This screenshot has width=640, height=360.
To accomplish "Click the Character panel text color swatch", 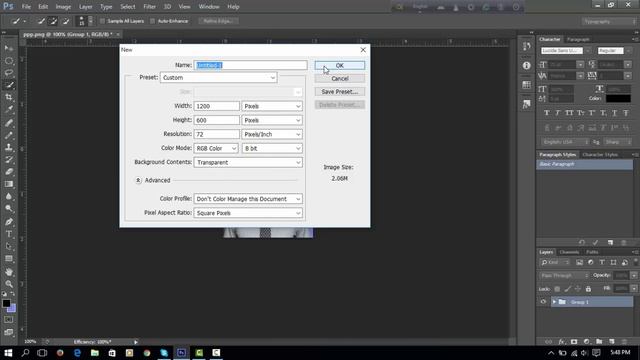I will click(618, 98).
